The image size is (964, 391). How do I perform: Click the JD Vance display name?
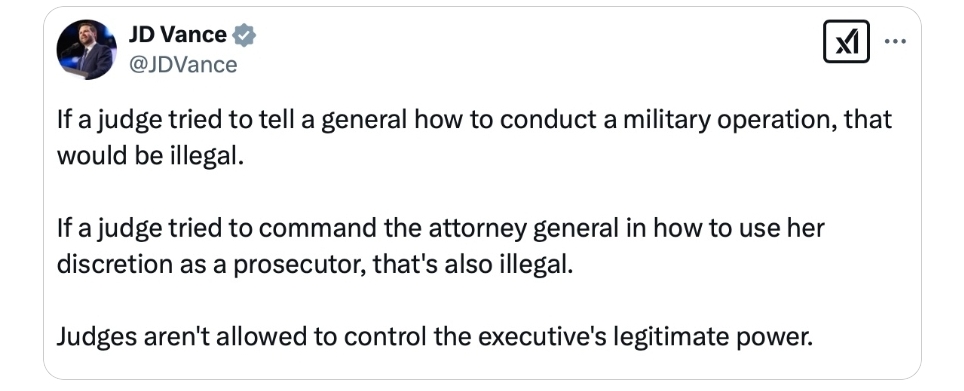[178, 35]
